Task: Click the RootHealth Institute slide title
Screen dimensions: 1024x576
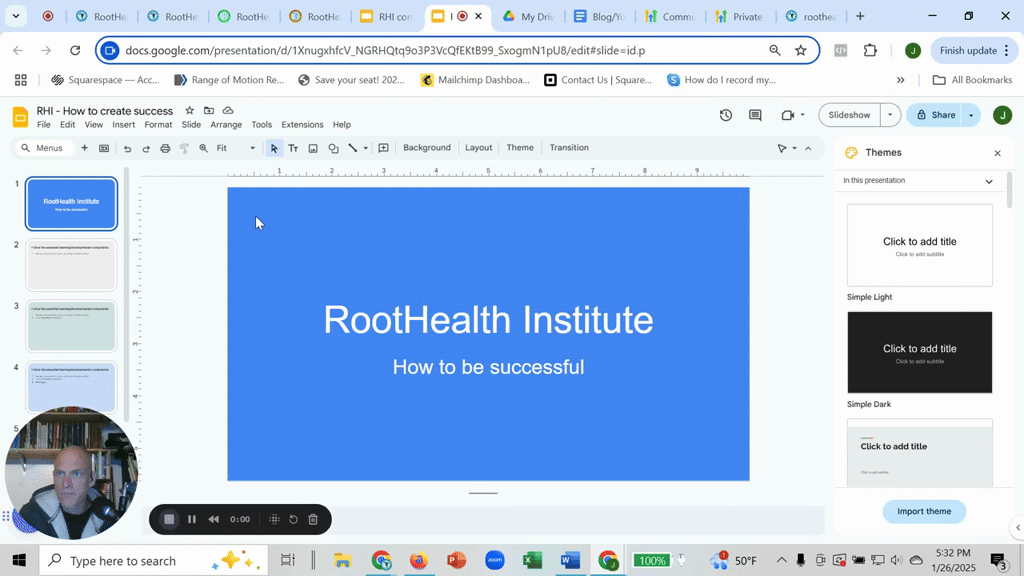Action: coord(488,320)
